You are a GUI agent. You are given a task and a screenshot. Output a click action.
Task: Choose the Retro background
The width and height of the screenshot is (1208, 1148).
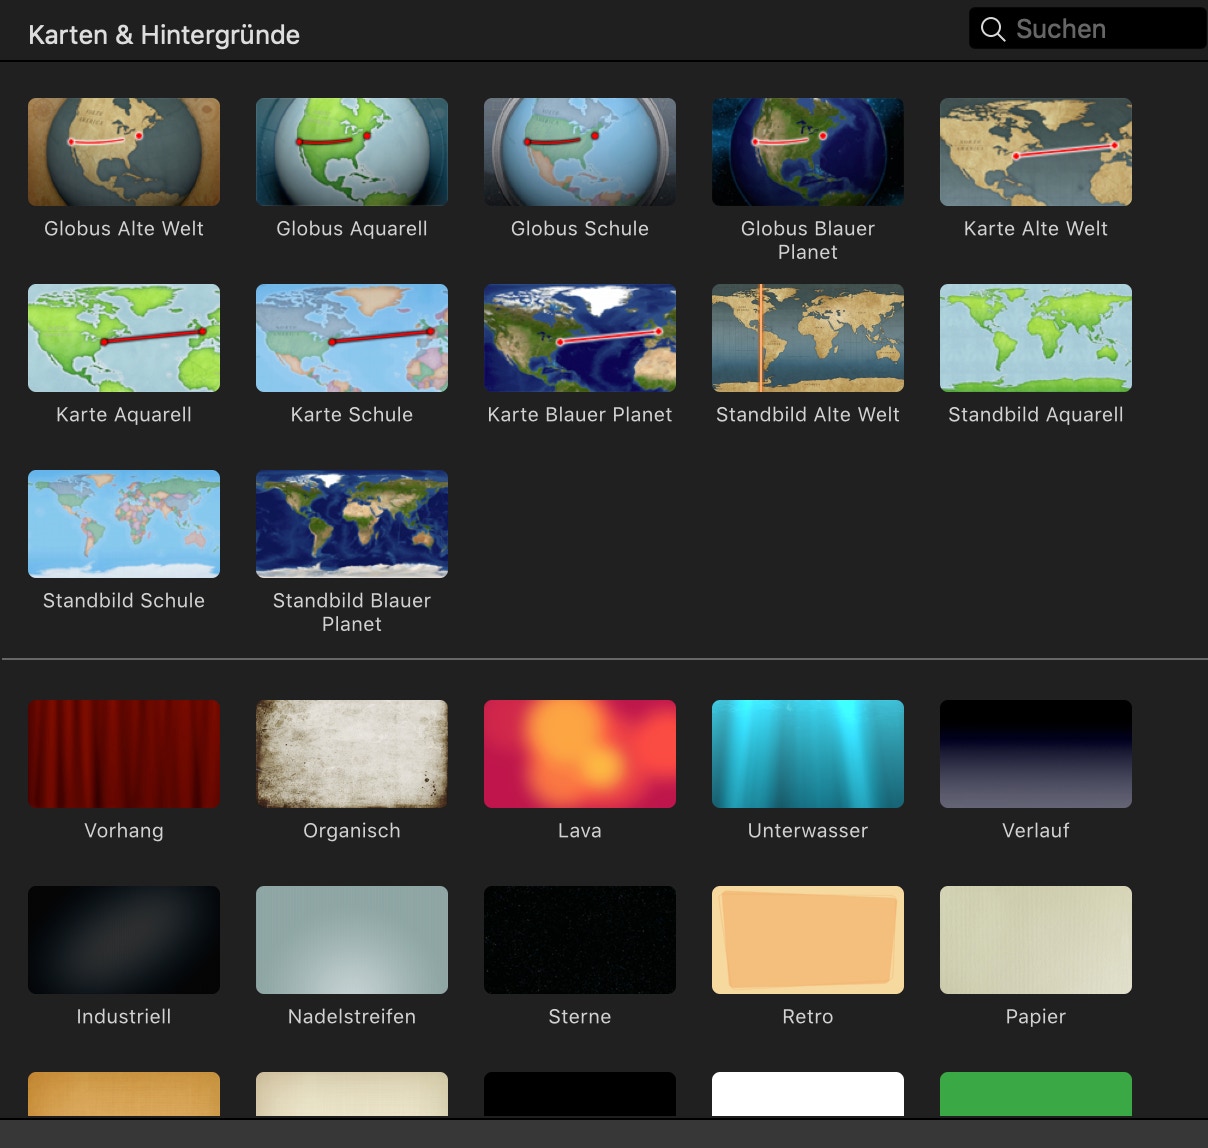[808, 940]
